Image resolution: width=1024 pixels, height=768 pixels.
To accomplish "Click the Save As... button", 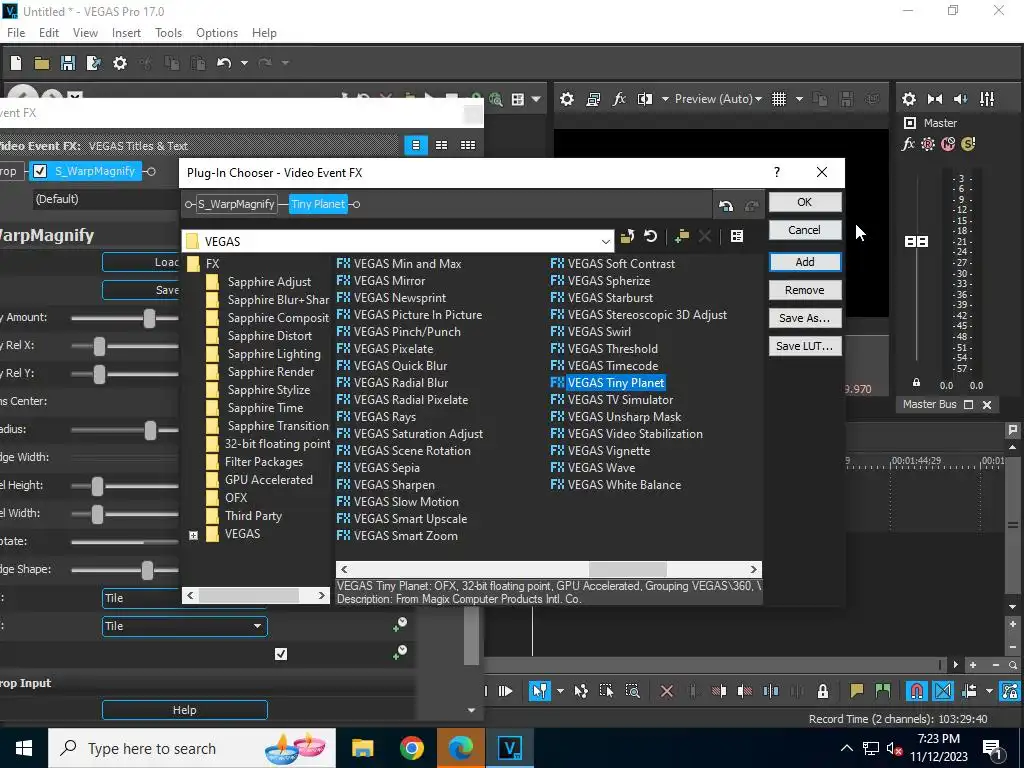I will [805, 318].
